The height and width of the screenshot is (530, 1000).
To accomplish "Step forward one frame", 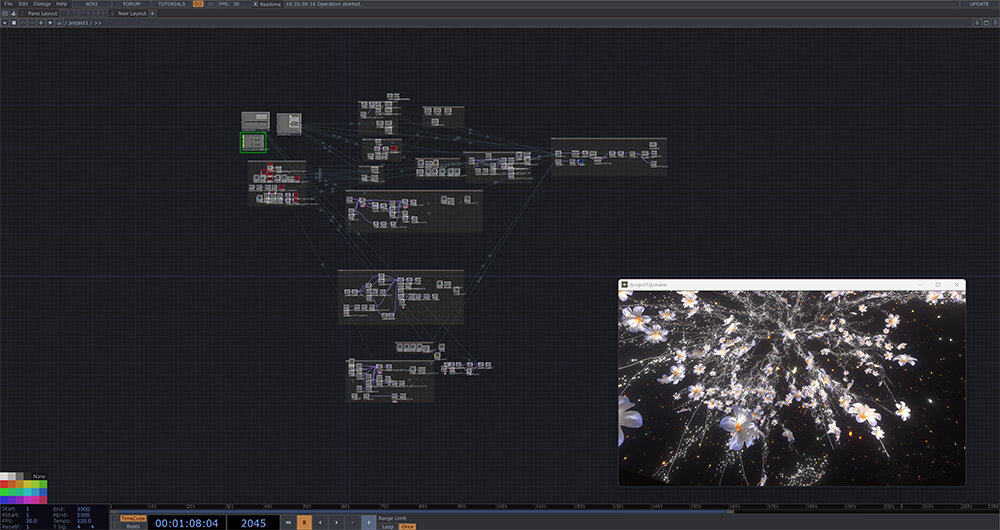I will [x=336, y=521].
